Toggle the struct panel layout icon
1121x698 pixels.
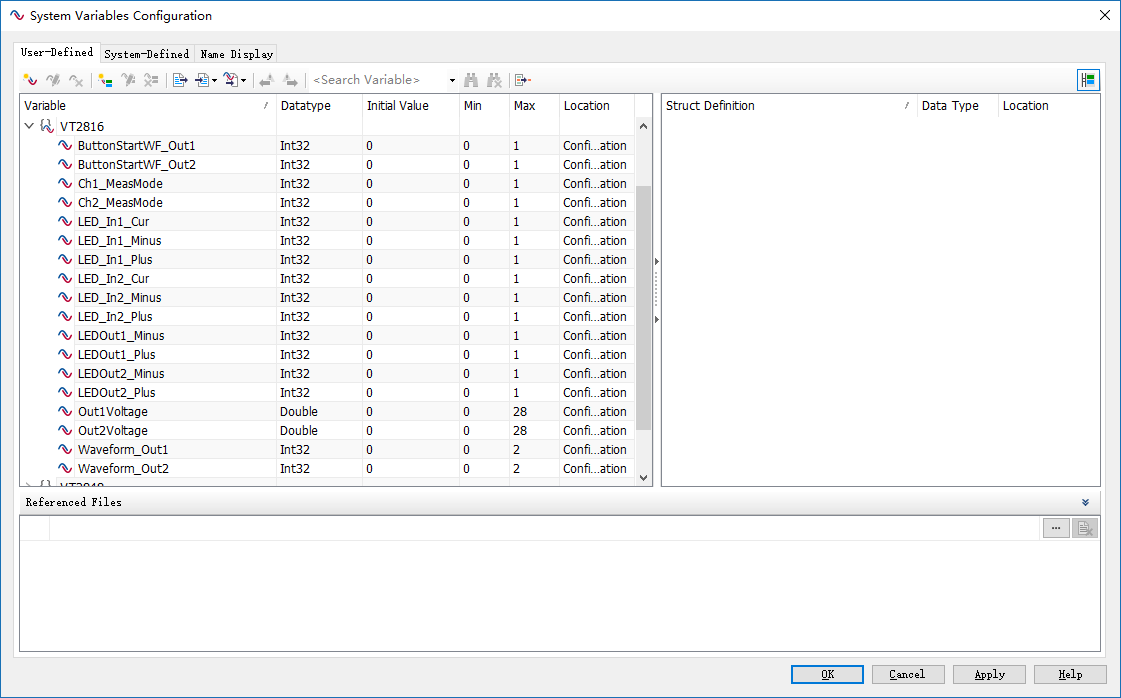1088,80
